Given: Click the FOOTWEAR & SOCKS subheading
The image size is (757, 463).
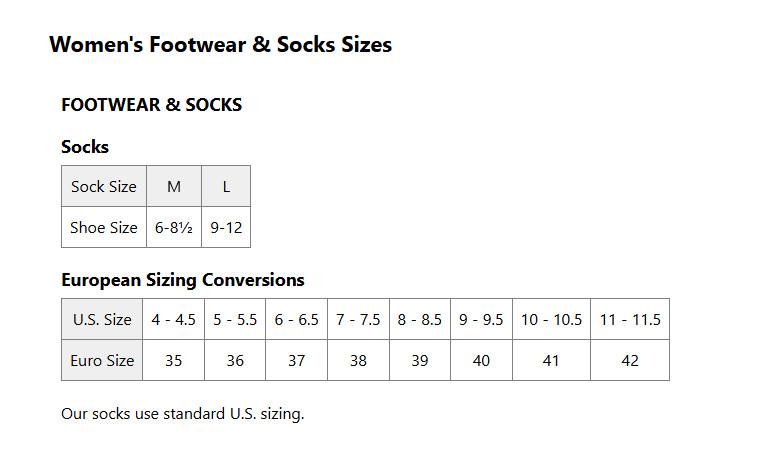Looking at the screenshot, I should pos(151,105).
